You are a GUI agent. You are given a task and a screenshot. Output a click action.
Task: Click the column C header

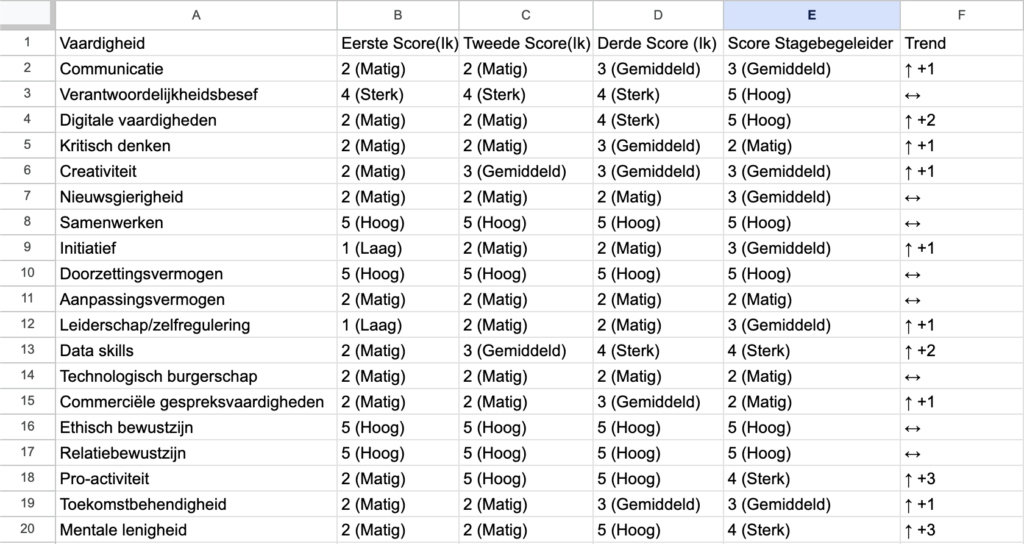click(x=526, y=14)
